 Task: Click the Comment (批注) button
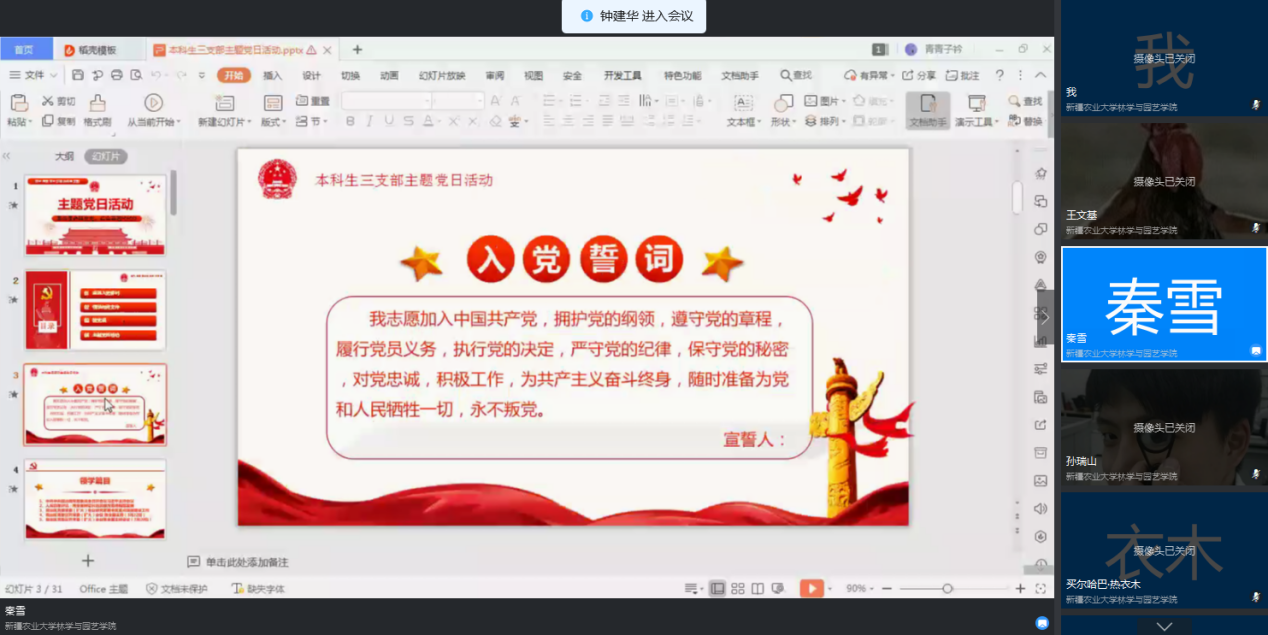coord(962,75)
